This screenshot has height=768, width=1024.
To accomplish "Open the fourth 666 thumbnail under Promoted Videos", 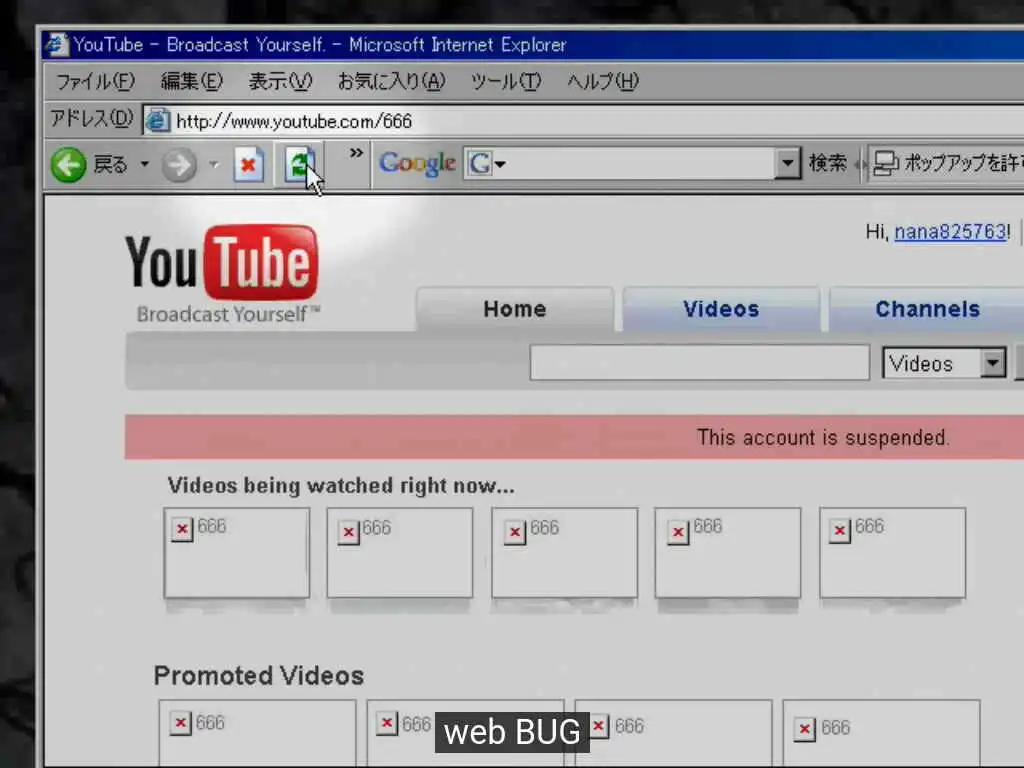I will pyautogui.click(x=881, y=733).
